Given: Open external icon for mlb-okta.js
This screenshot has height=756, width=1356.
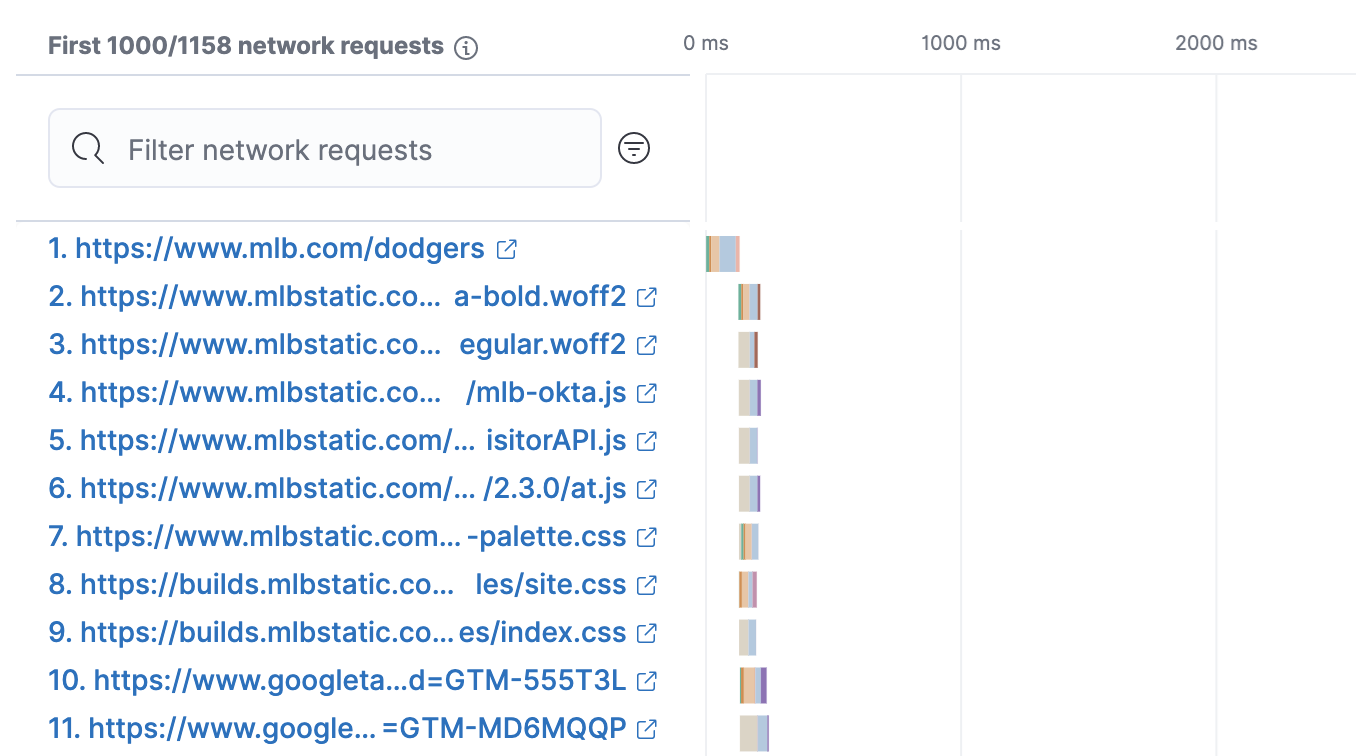Looking at the screenshot, I should click(647, 393).
